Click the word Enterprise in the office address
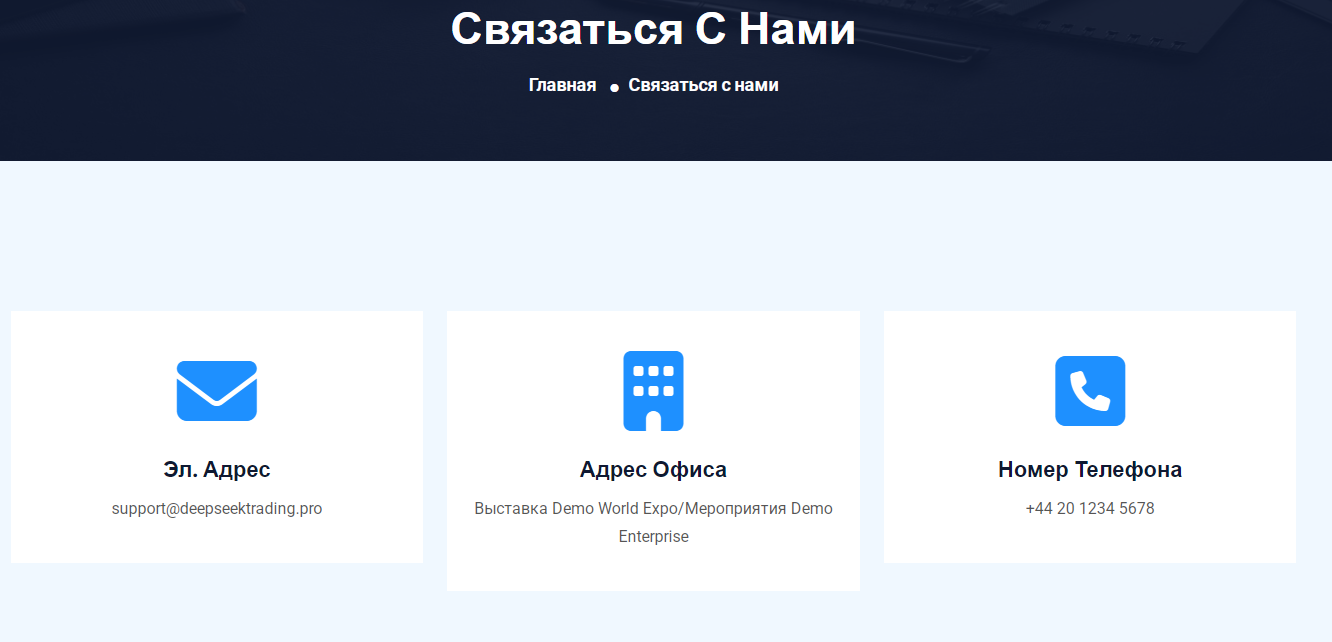The width and height of the screenshot is (1332, 642). point(653,536)
